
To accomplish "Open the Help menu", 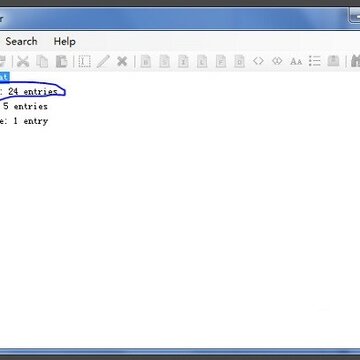I will pos(64,42).
